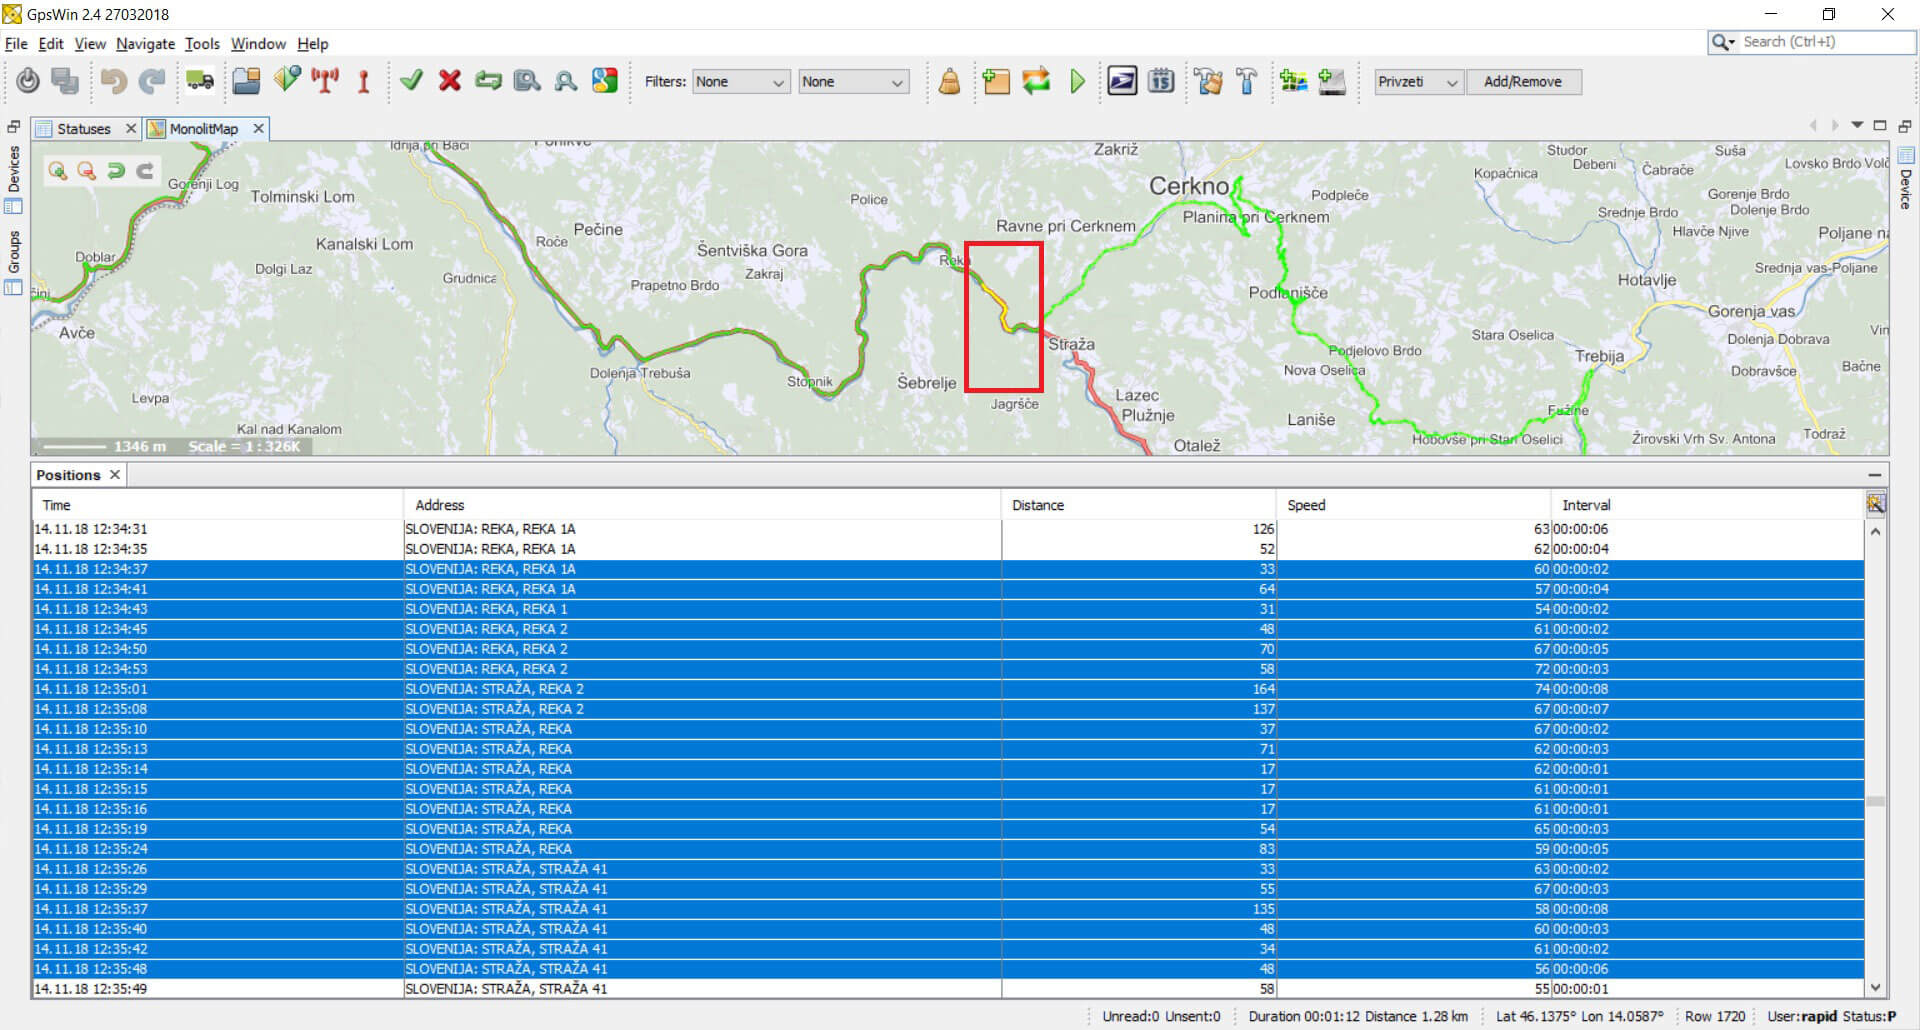1920x1030 pixels.
Task: Click the positions table column settings icon
Action: tap(1876, 504)
